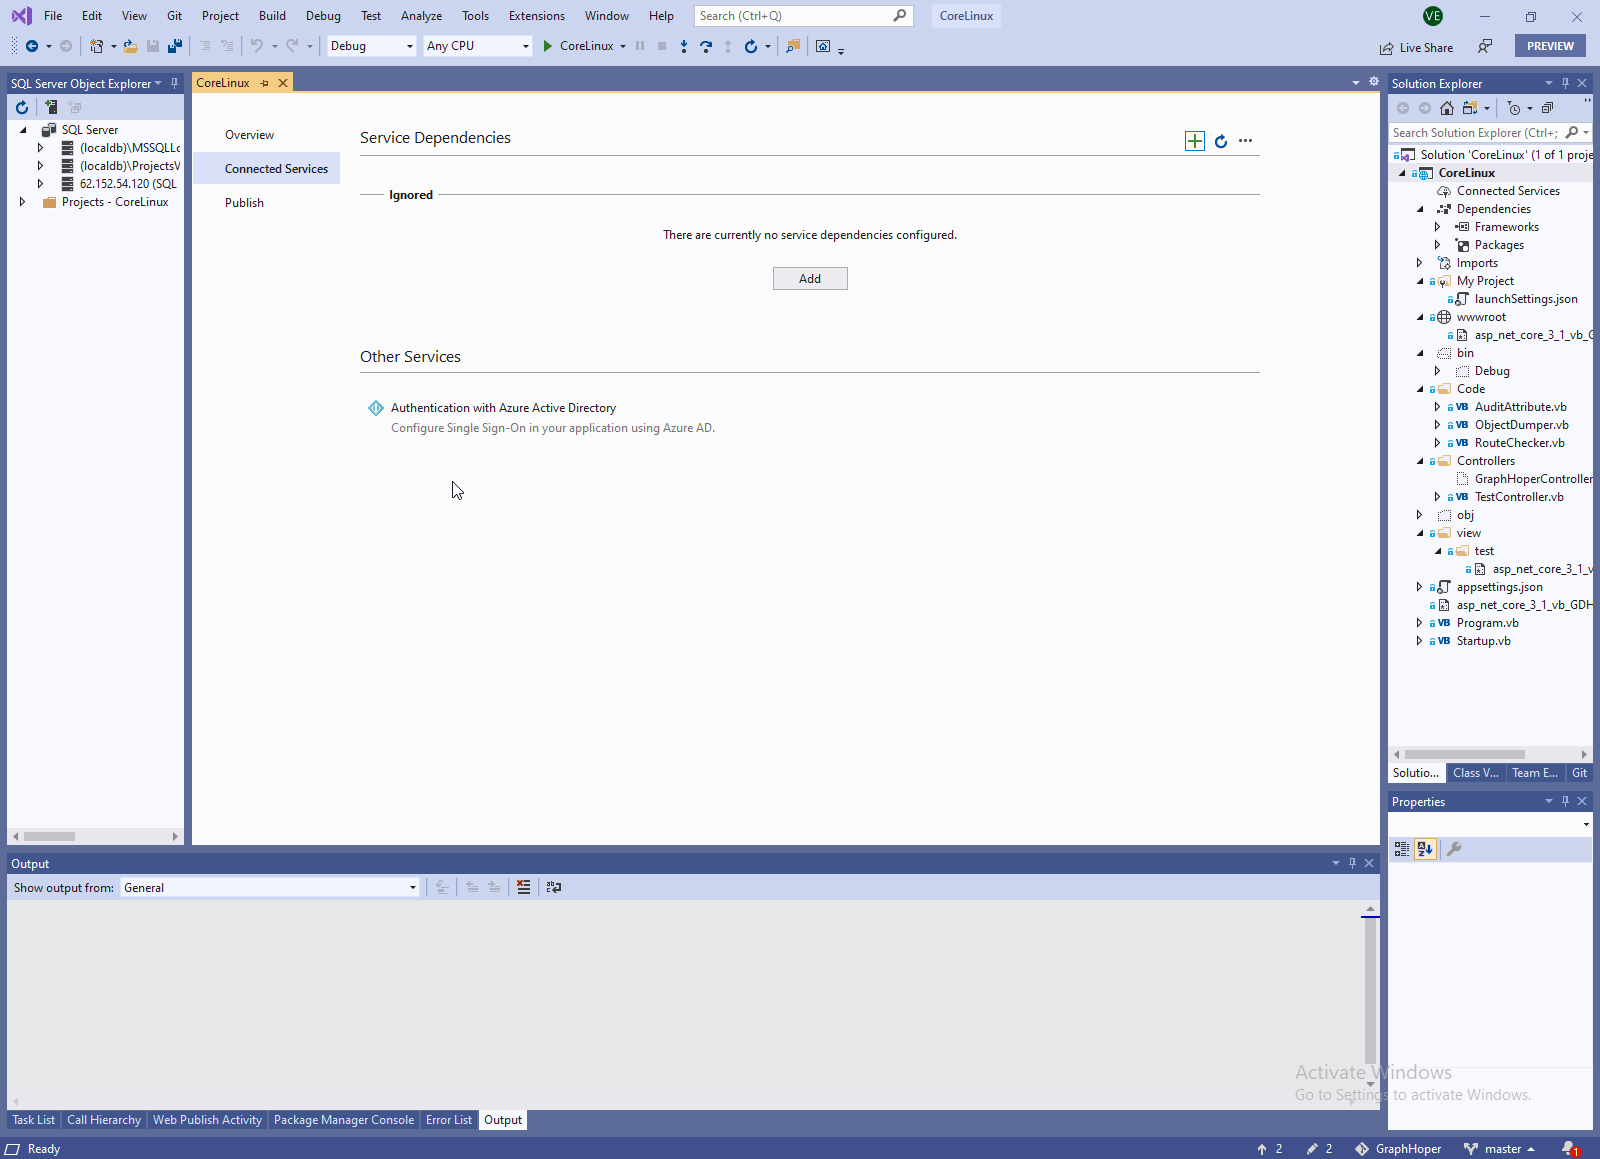Click the Add button for service dependencies
1600x1159 pixels.
[810, 279]
